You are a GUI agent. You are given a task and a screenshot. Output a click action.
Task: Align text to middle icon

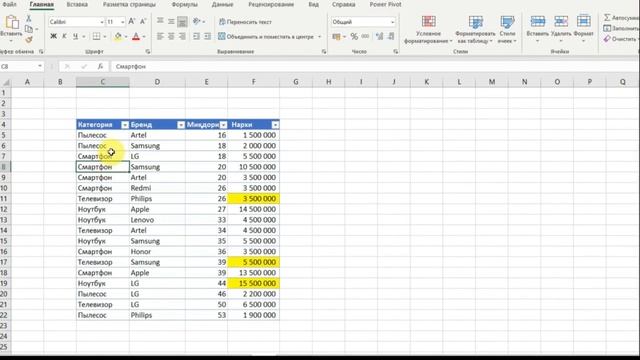point(171,21)
